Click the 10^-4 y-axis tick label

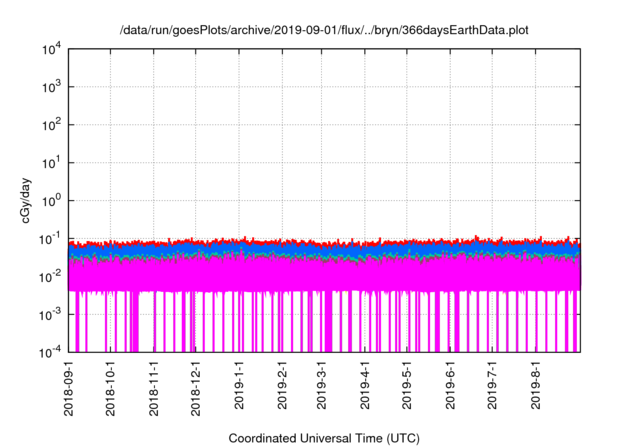[50, 352]
